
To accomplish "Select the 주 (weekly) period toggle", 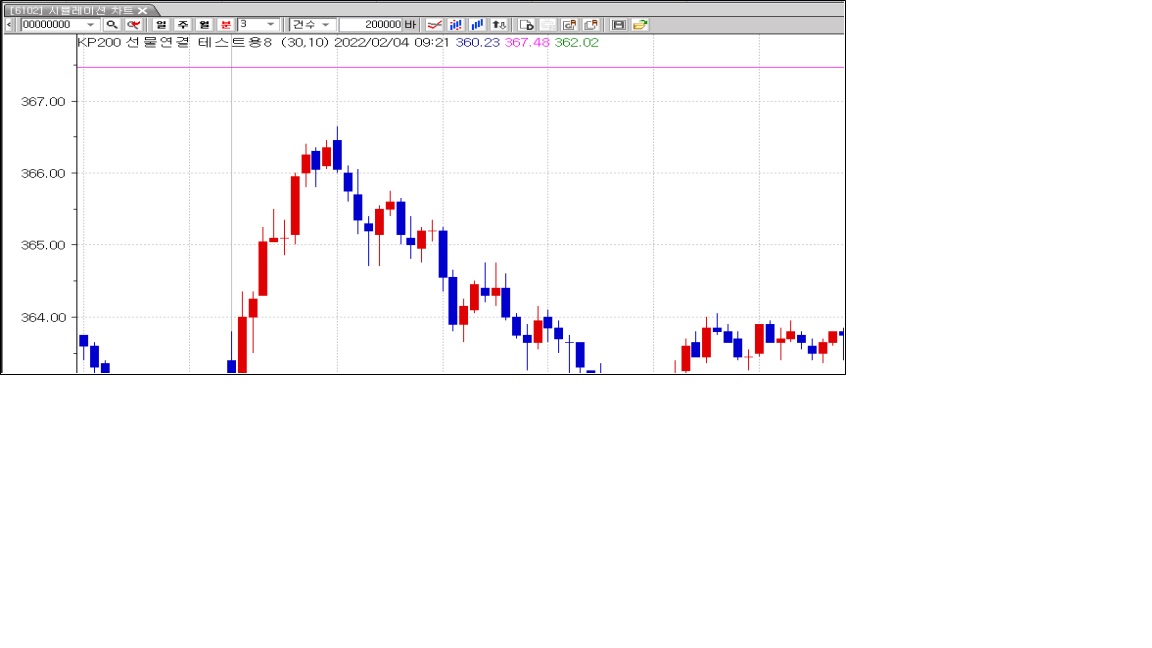I will pyautogui.click(x=182, y=24).
